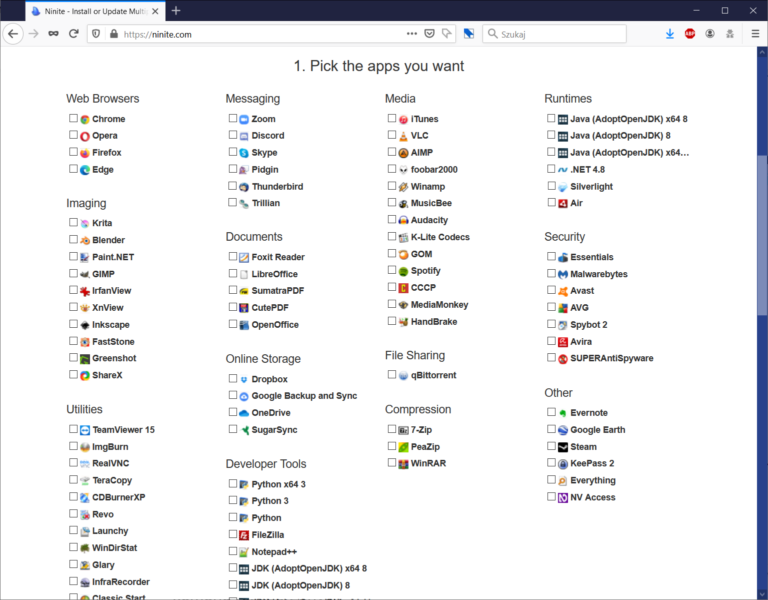Click the TeamViewer 15 icon

85,430
